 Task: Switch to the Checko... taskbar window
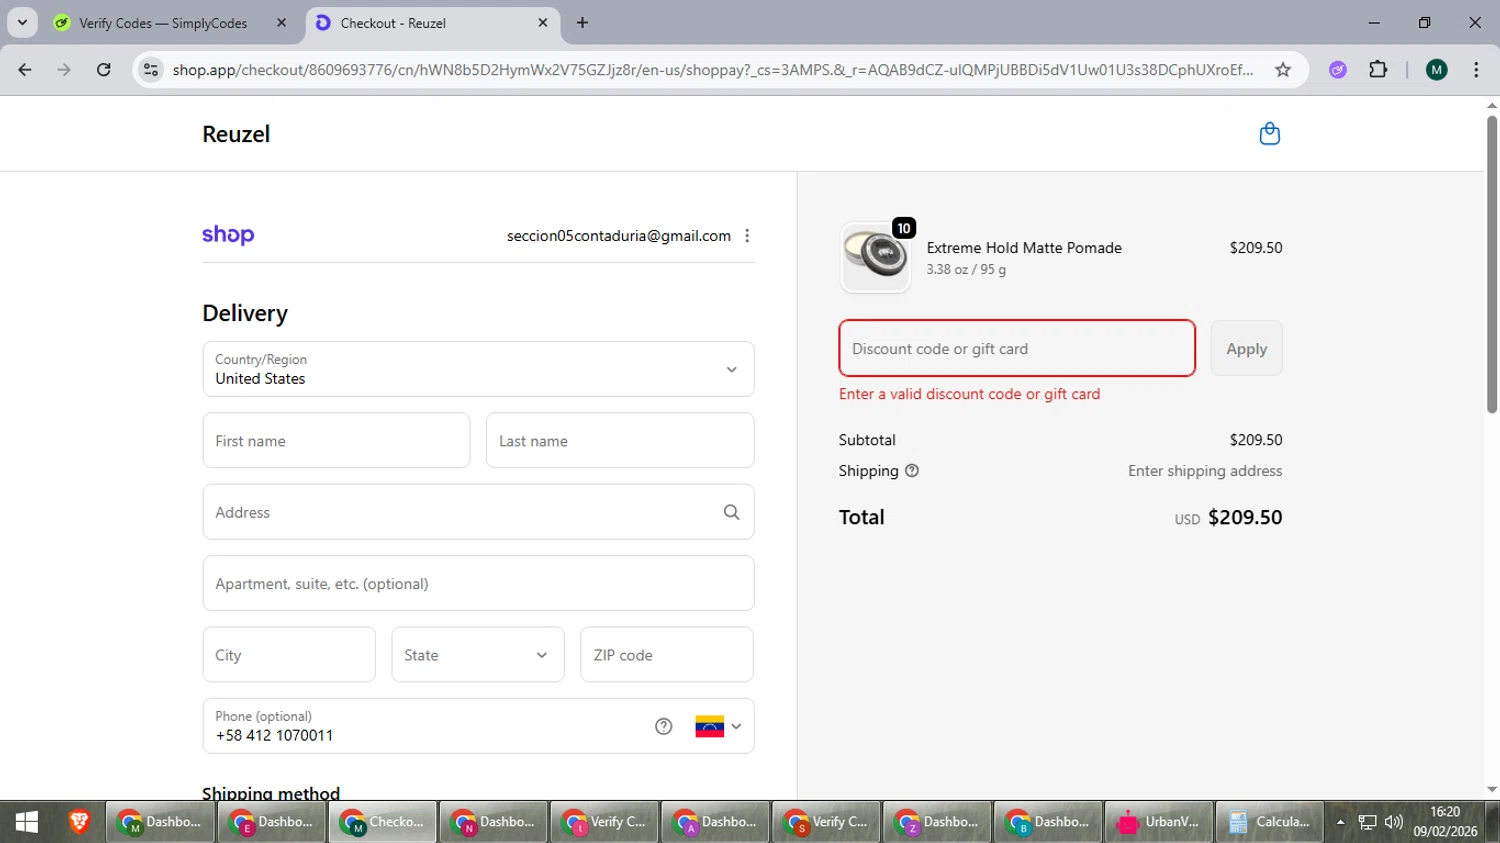click(382, 822)
